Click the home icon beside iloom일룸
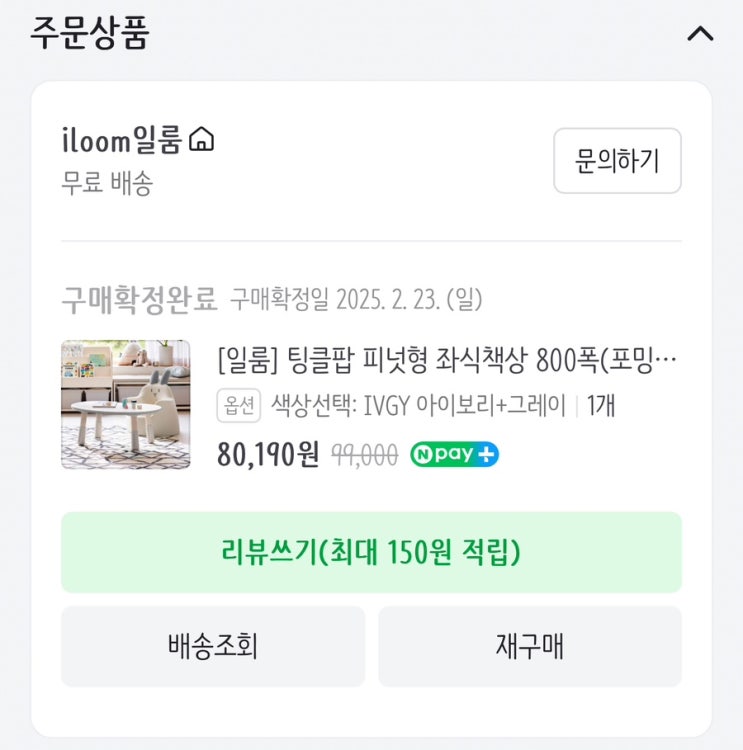 202,140
